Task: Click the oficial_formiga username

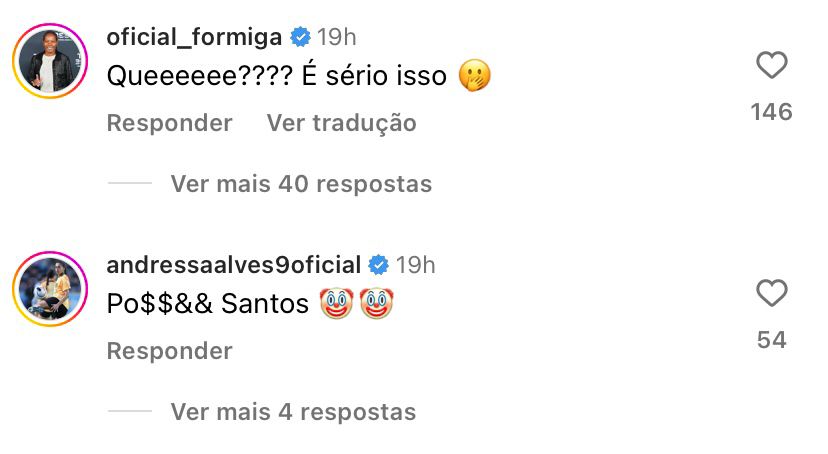Action: point(195,37)
